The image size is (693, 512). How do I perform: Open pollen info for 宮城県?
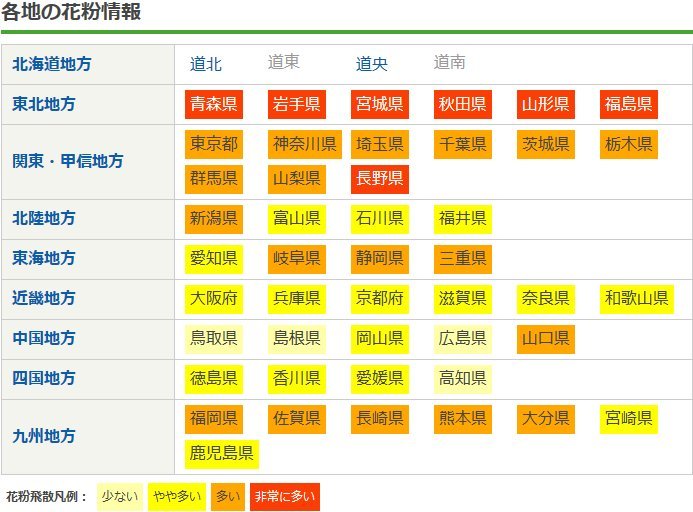tap(380, 104)
